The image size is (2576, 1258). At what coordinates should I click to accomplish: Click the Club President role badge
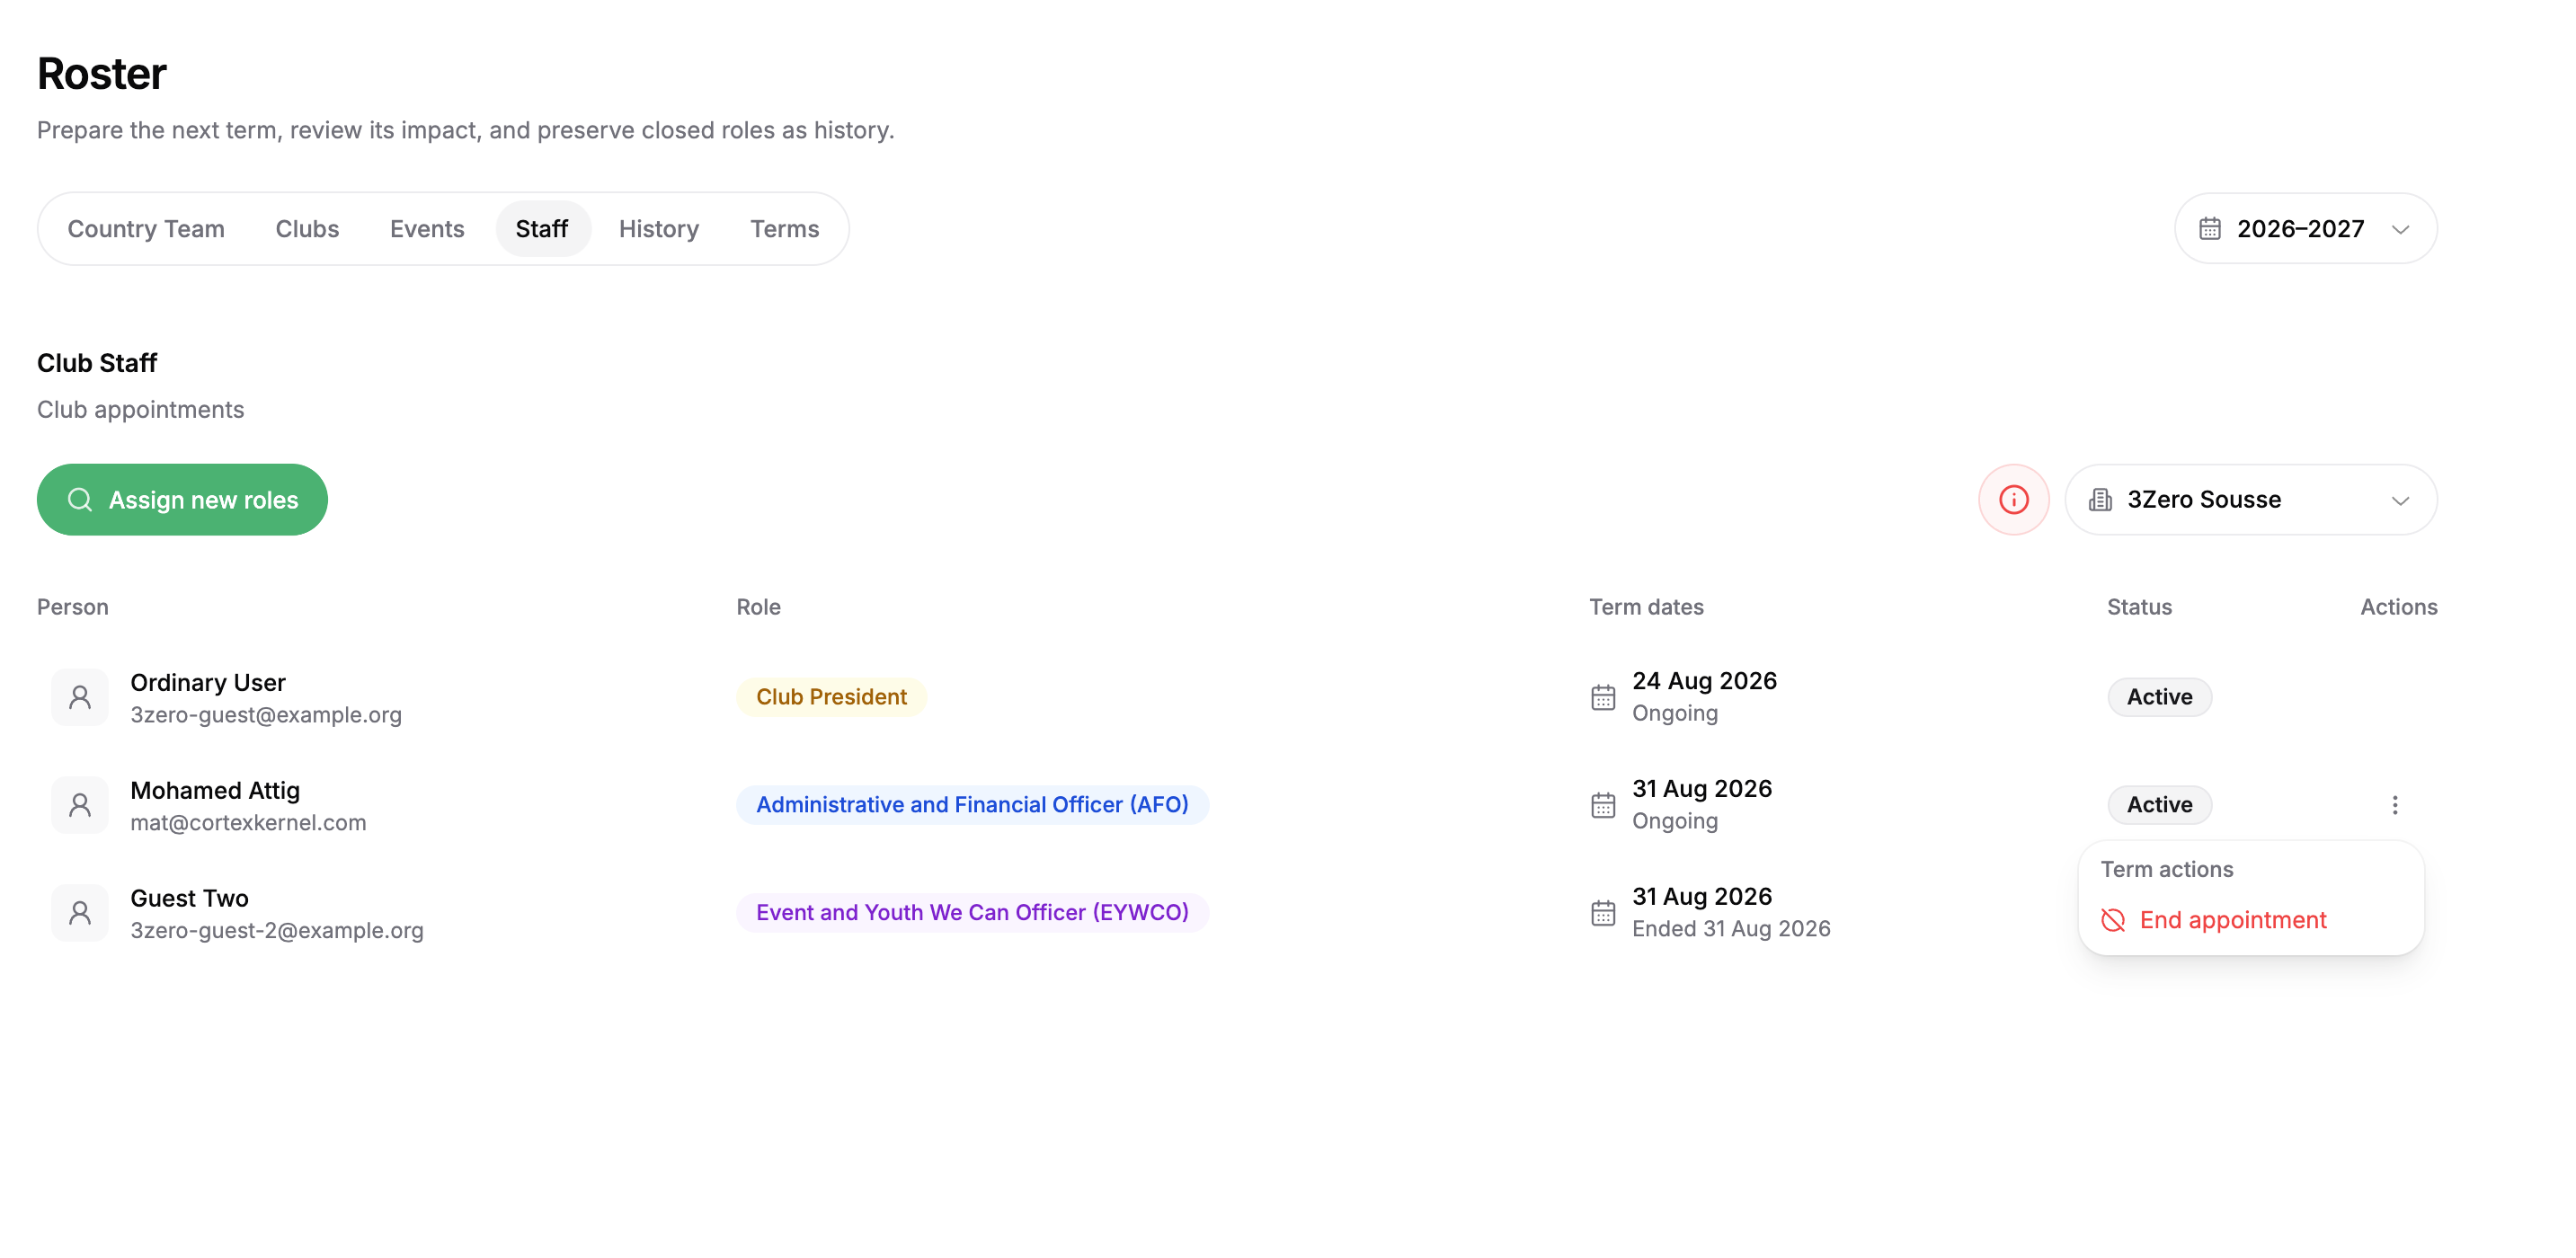click(831, 697)
